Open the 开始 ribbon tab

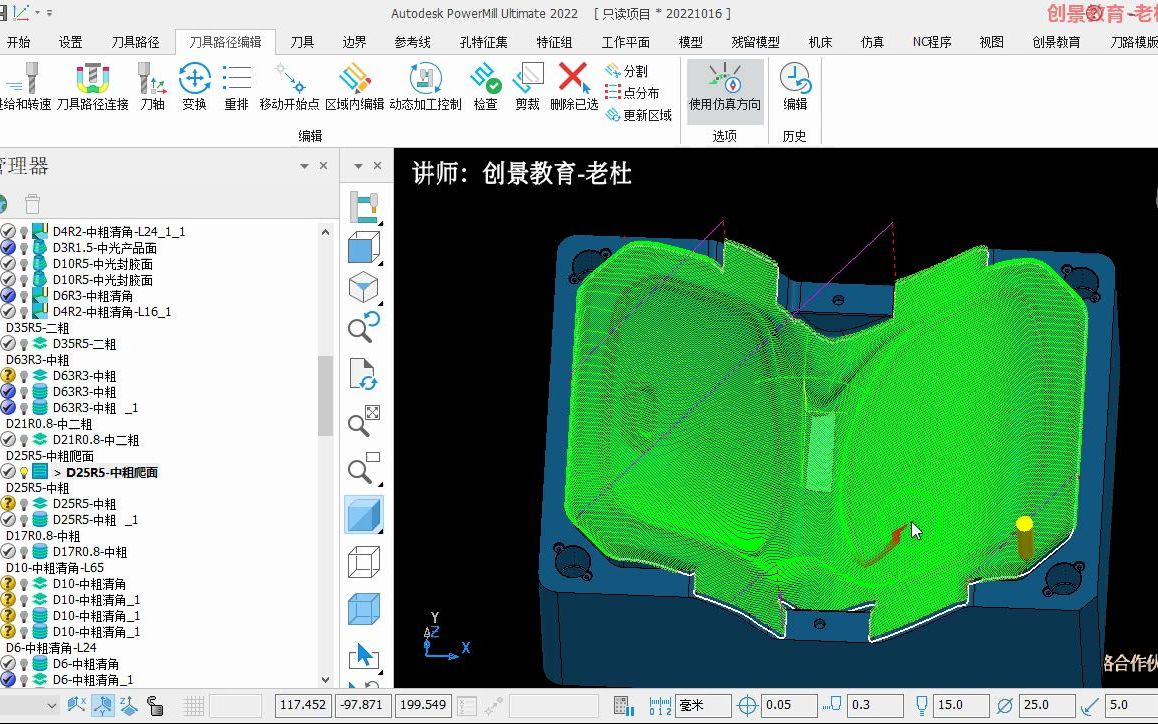point(18,42)
